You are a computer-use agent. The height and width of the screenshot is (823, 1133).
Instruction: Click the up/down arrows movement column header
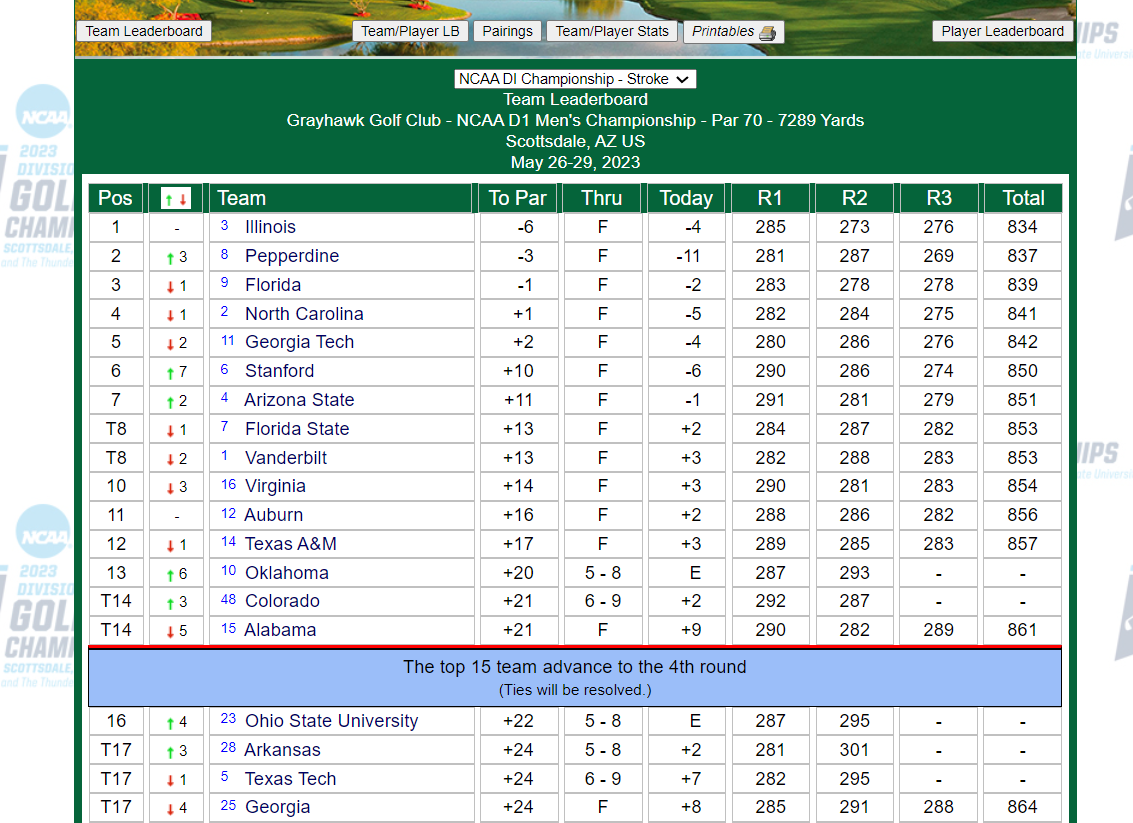coord(176,198)
